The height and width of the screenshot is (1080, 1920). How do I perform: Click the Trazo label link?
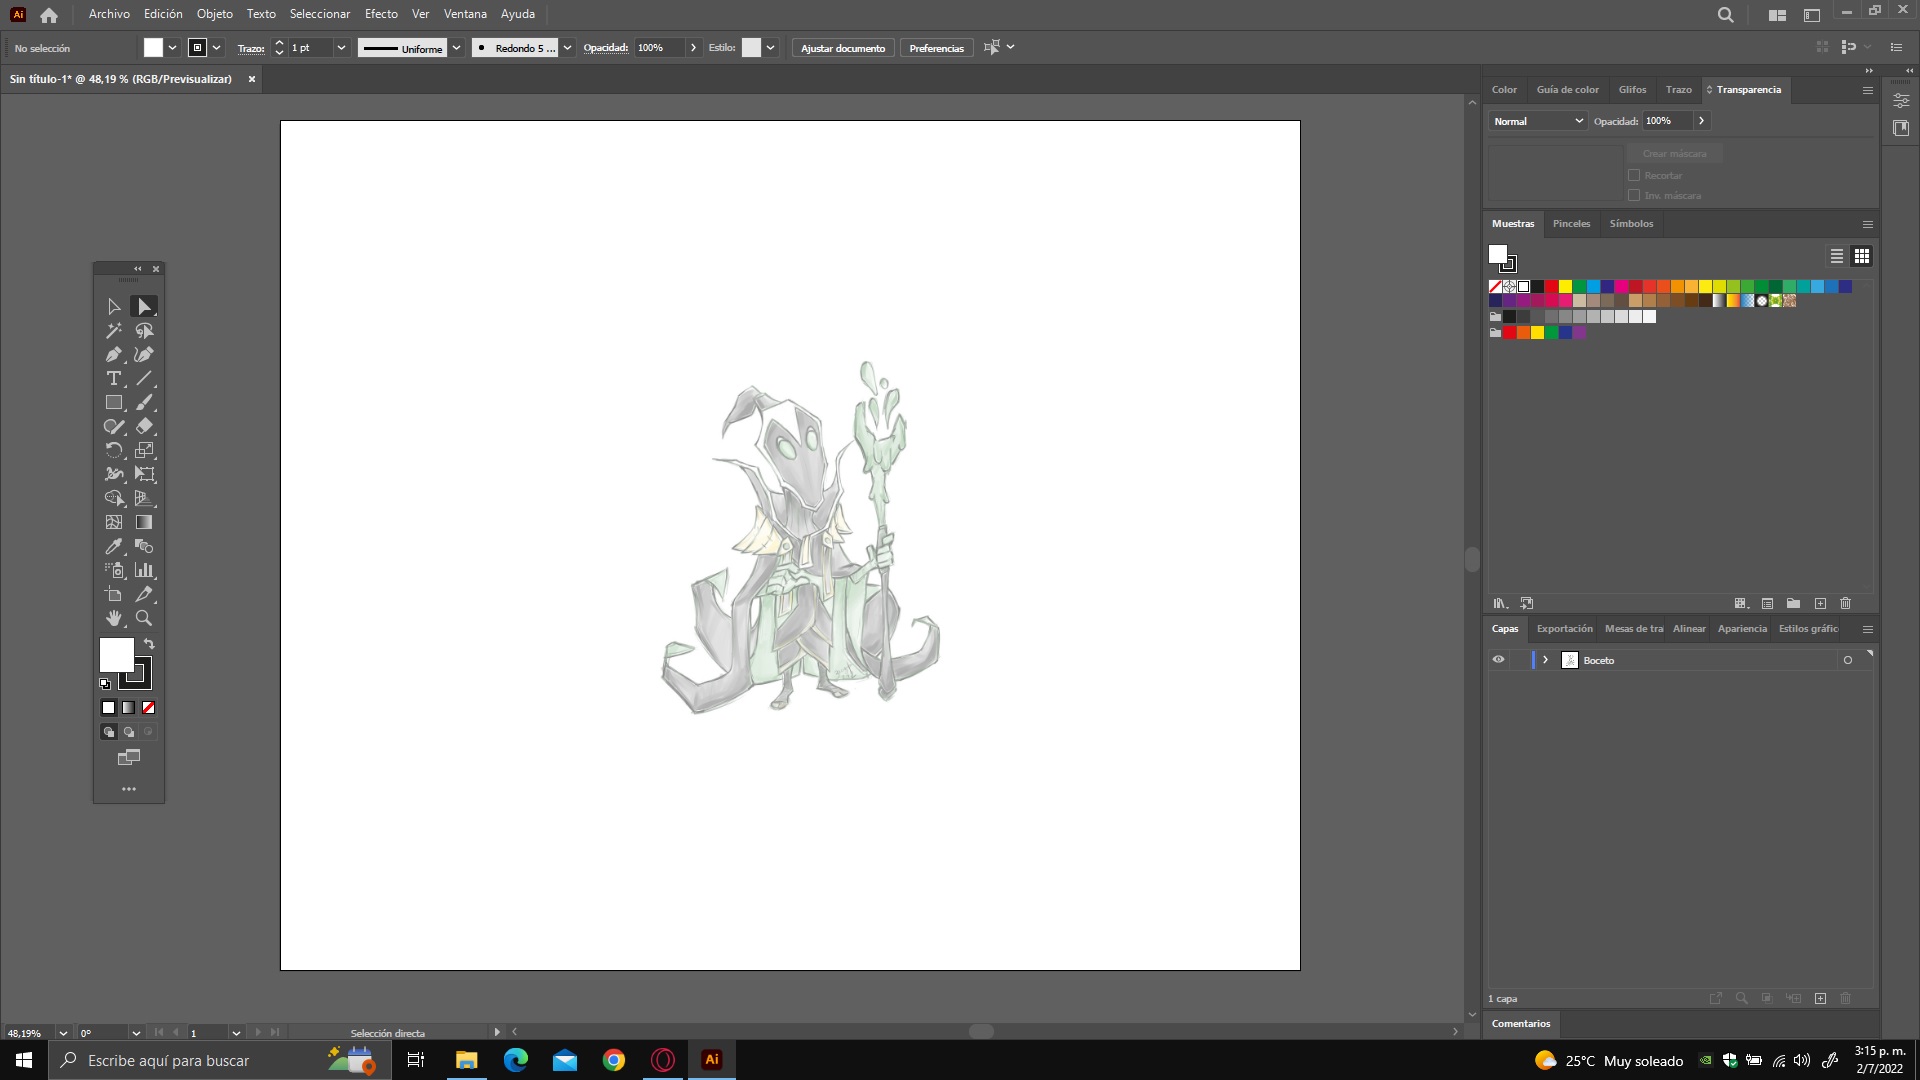251,48
